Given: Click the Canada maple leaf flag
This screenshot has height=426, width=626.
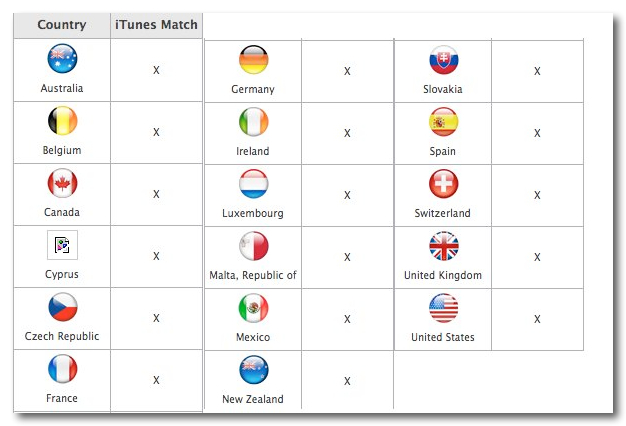Looking at the screenshot, I should tap(62, 183).
